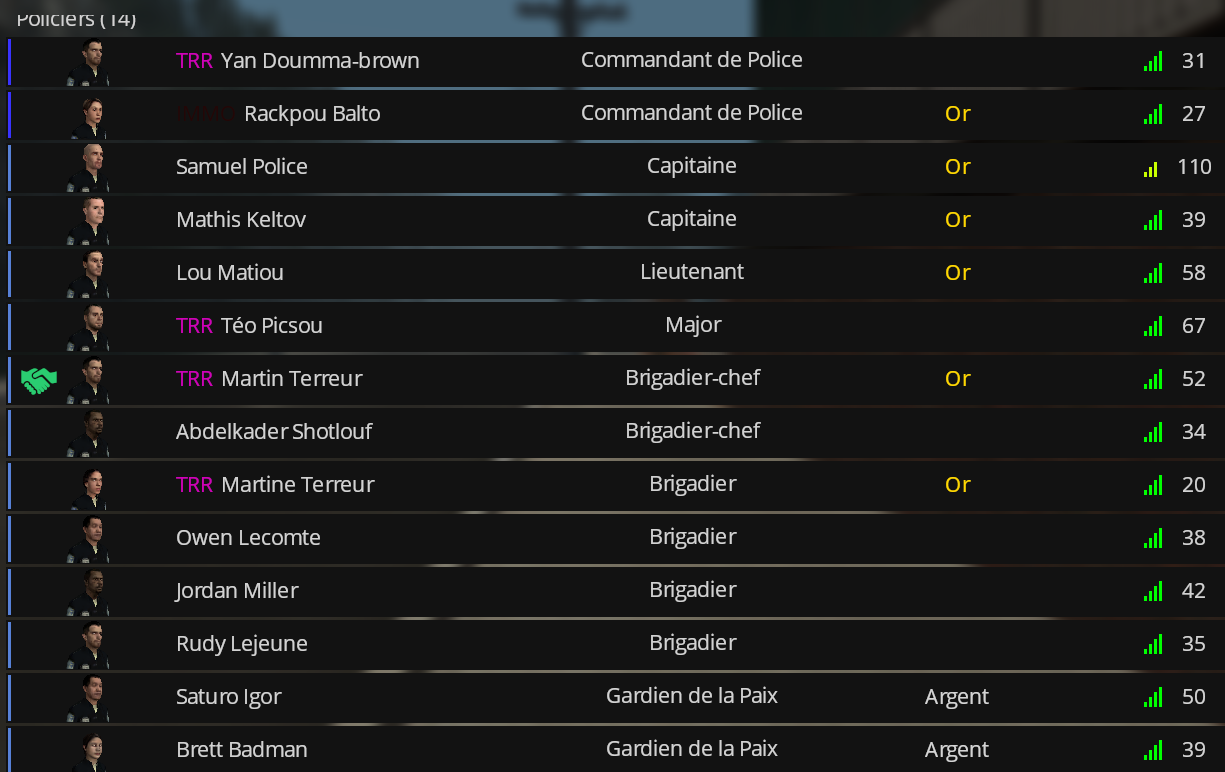The height and width of the screenshot is (772, 1225).
Task: Click the pink TRR tag before Martine Terreur
Action: (194, 485)
